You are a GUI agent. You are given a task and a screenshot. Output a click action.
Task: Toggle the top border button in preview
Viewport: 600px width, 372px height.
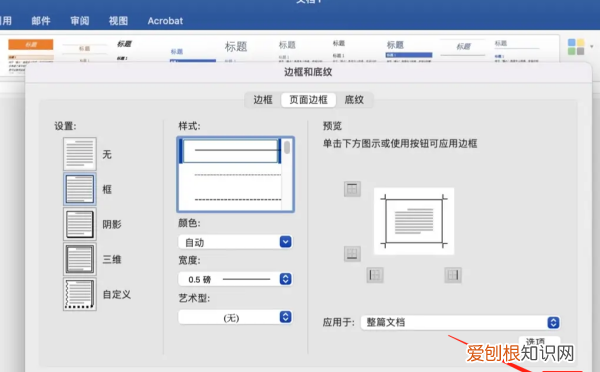click(352, 189)
